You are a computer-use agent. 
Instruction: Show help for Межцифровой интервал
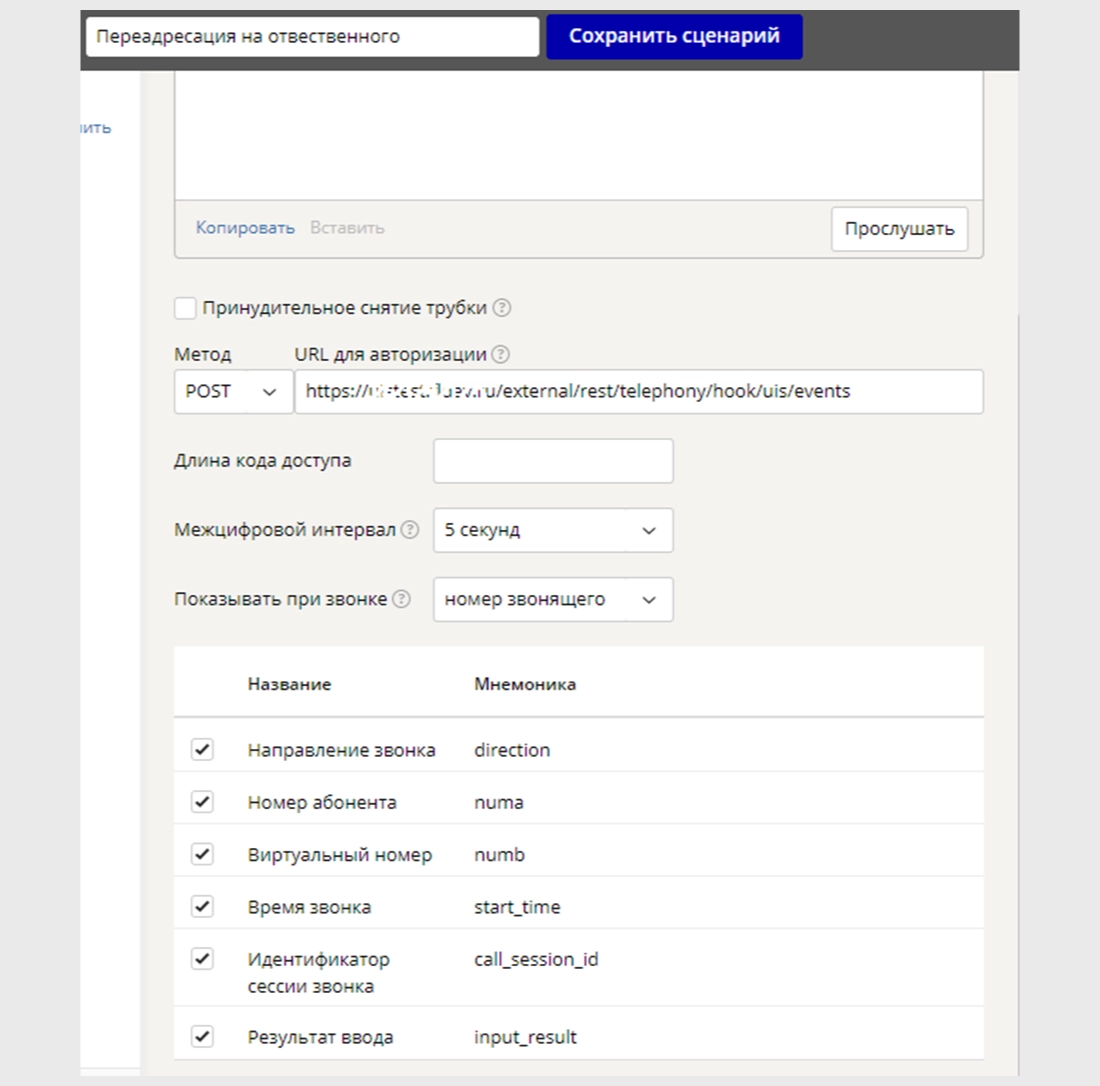tap(410, 530)
